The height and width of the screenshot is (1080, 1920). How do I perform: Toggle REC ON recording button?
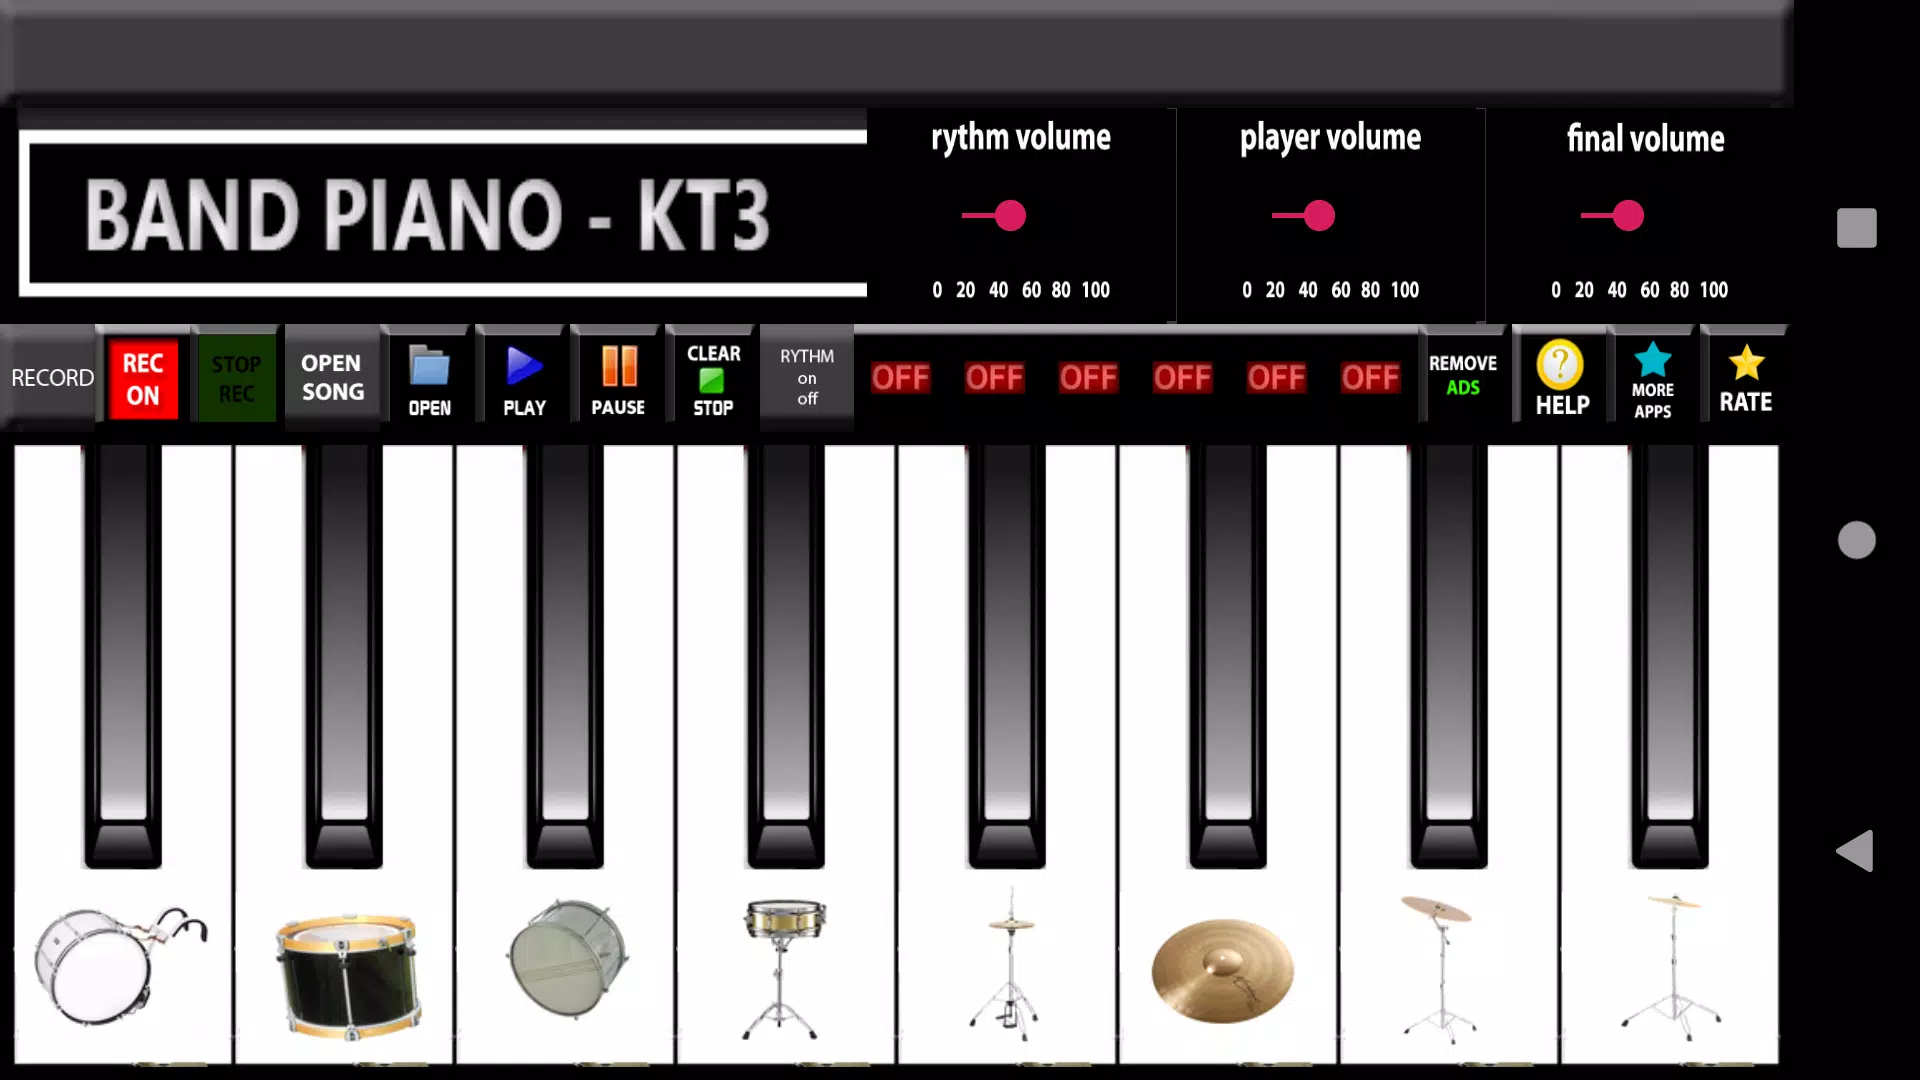point(142,378)
